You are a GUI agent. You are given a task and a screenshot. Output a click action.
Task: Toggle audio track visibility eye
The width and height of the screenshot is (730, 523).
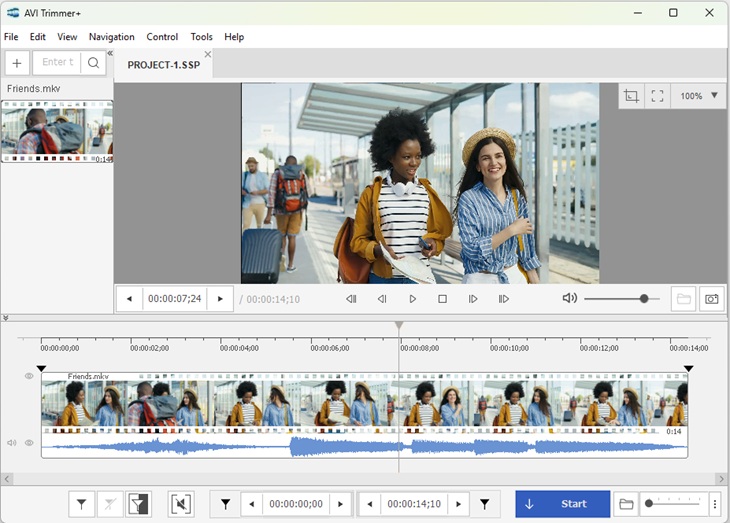29,442
